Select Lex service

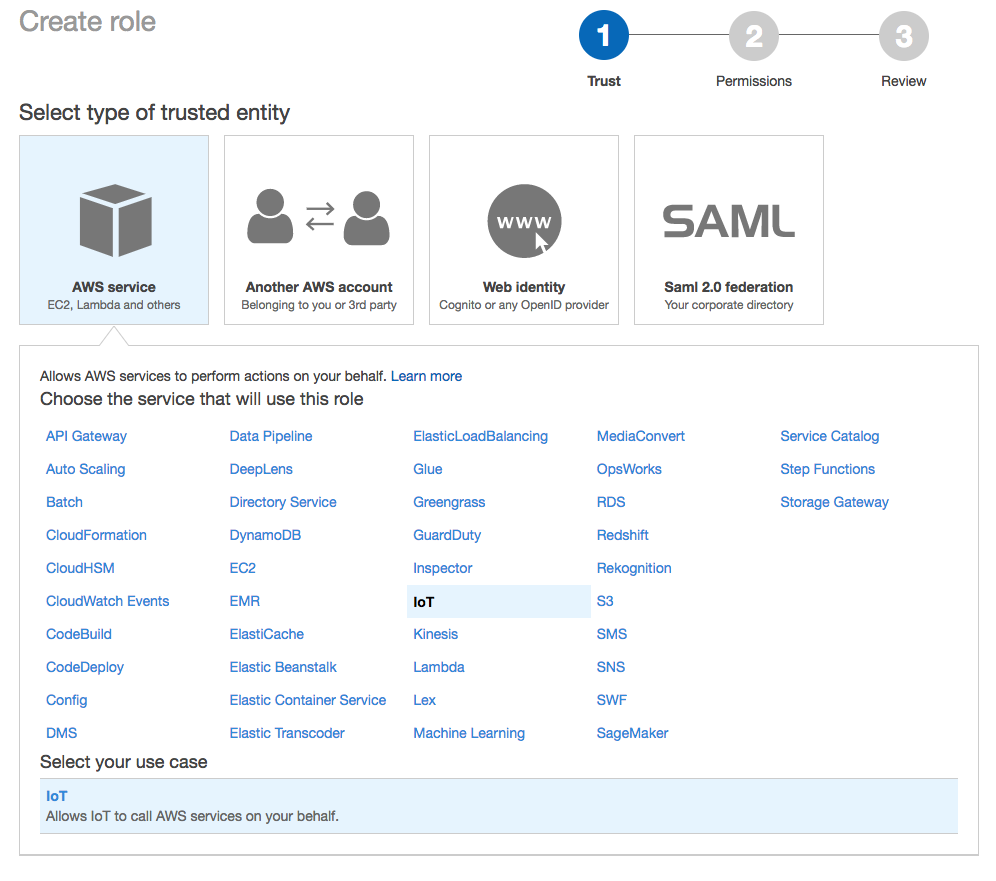424,701
